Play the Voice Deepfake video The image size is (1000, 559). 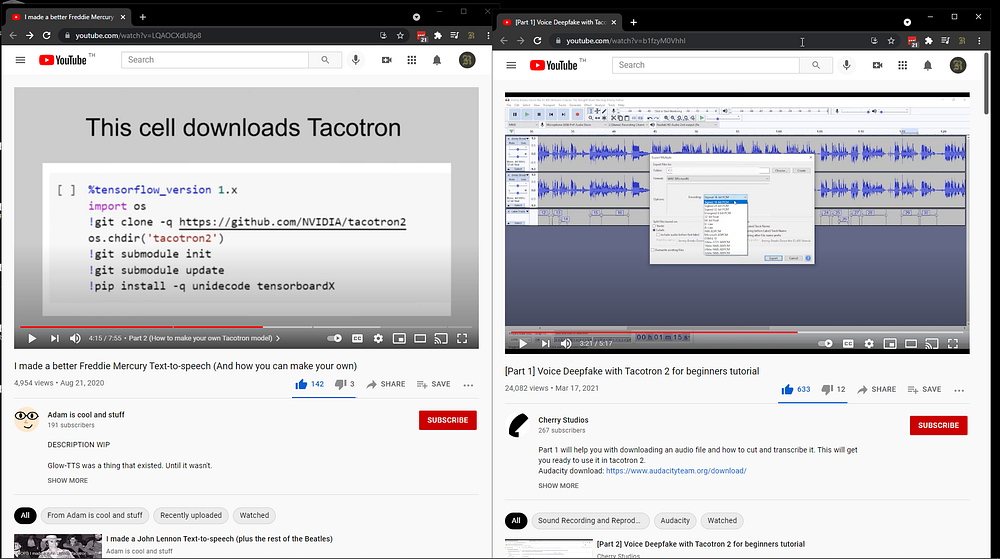click(523, 344)
